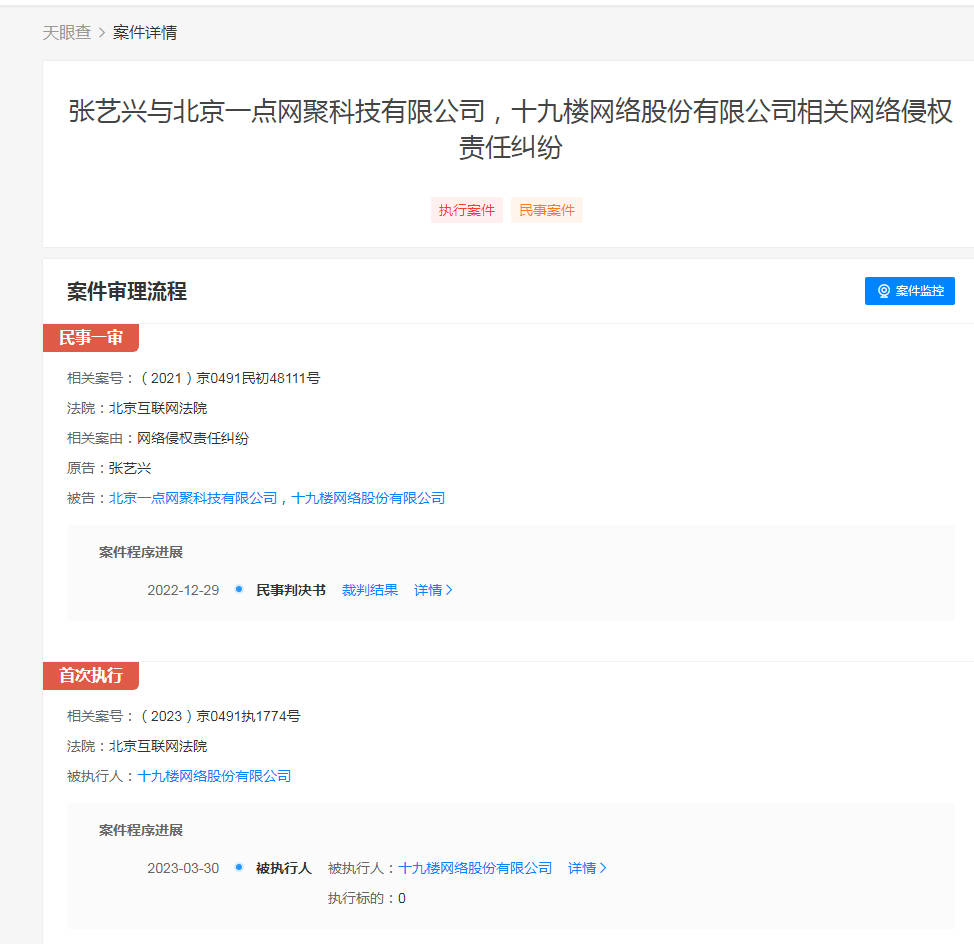Screen dimensions: 974x944
Task: Select the 民事案件 tag
Action: [547, 211]
